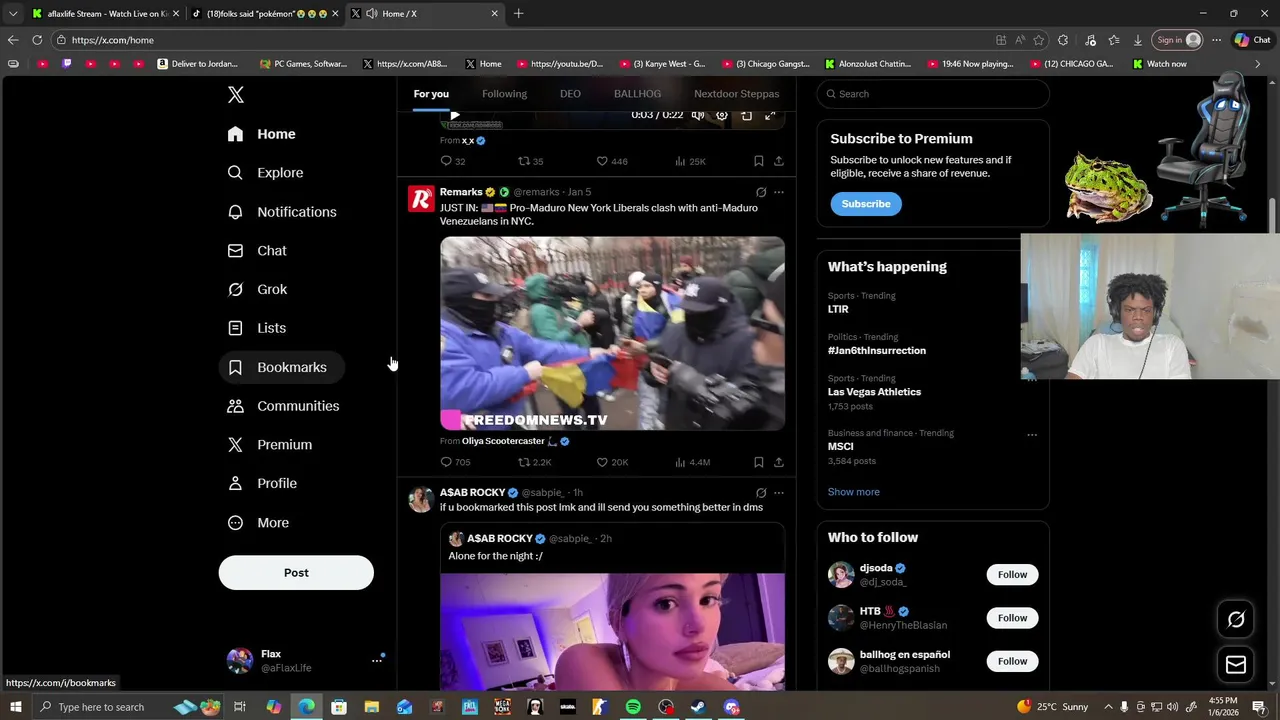Play the top video
The image size is (1280, 720).
click(x=455, y=115)
